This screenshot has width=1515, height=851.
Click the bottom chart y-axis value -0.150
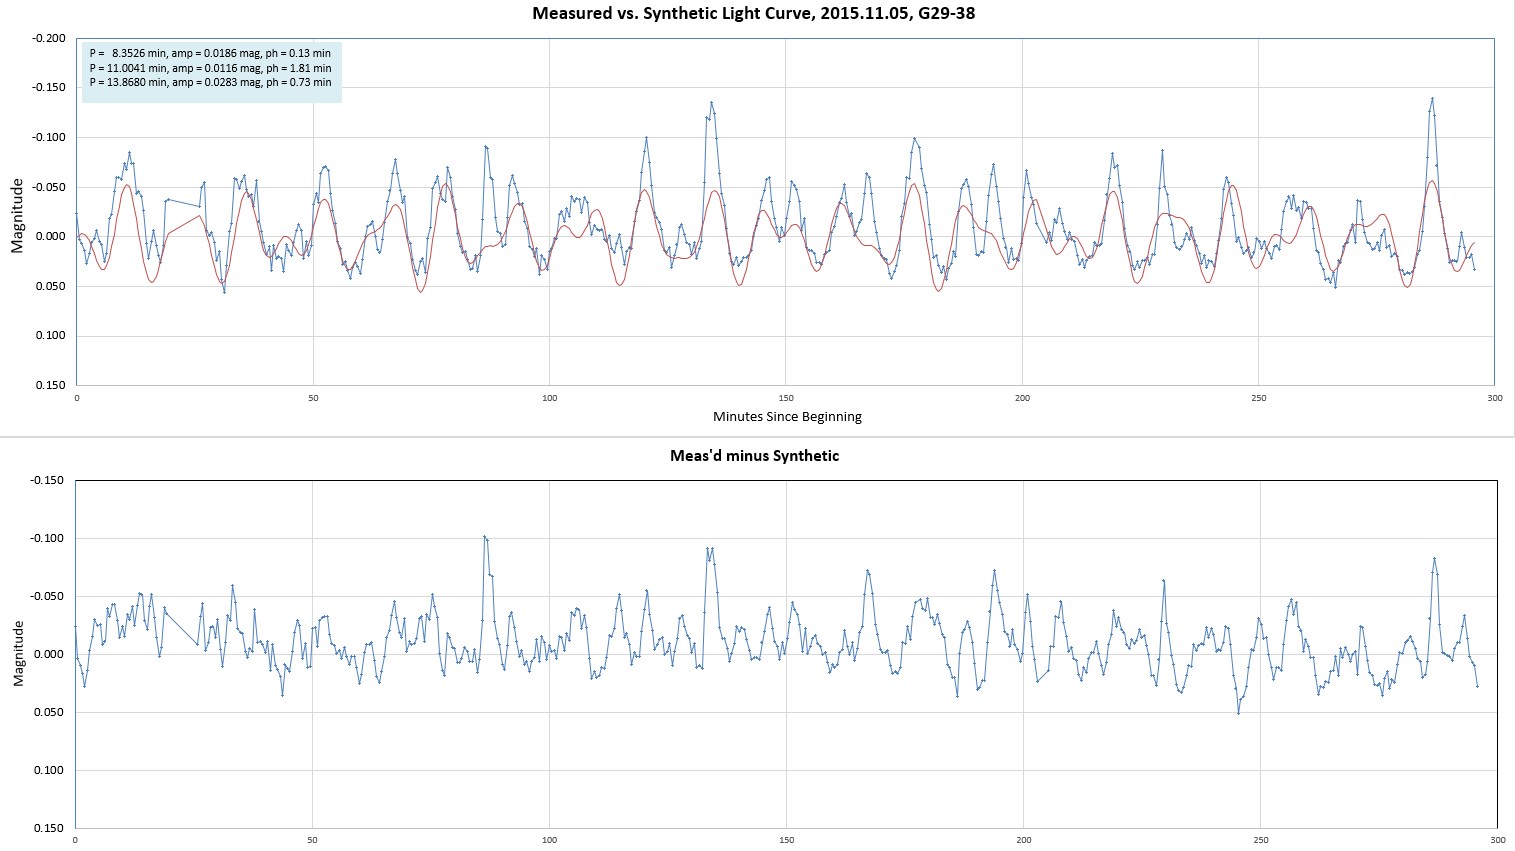49,480
